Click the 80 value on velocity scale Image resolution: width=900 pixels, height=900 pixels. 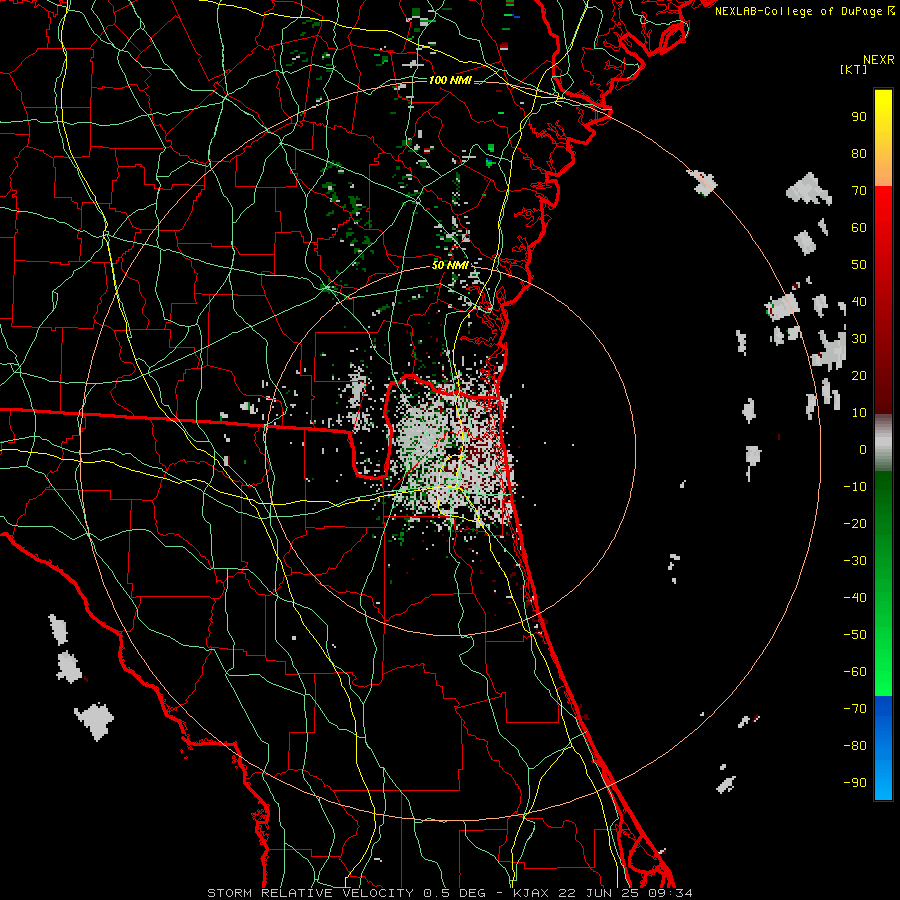click(x=859, y=153)
